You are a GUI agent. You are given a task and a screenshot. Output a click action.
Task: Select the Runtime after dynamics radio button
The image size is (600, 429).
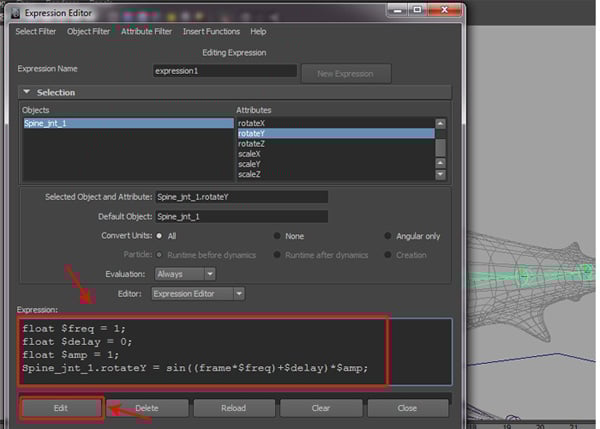277,254
